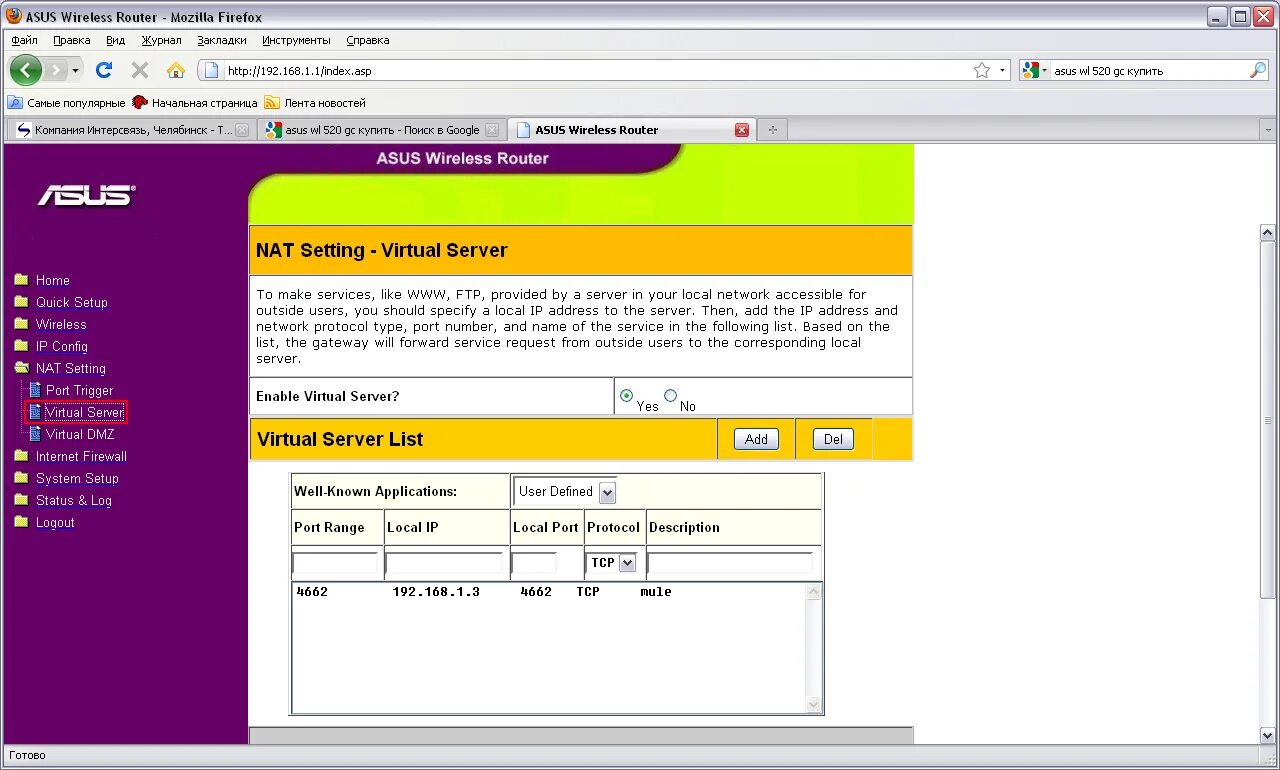Open the Правка menu
The width and height of the screenshot is (1280, 770).
(72, 40)
